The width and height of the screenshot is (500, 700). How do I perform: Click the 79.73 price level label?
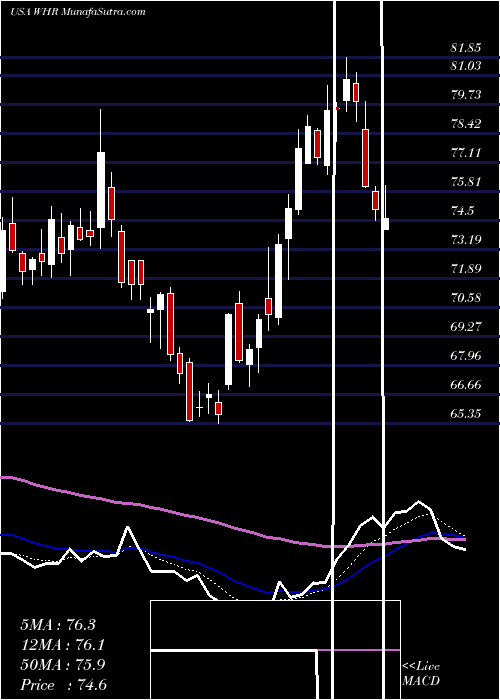point(466,95)
